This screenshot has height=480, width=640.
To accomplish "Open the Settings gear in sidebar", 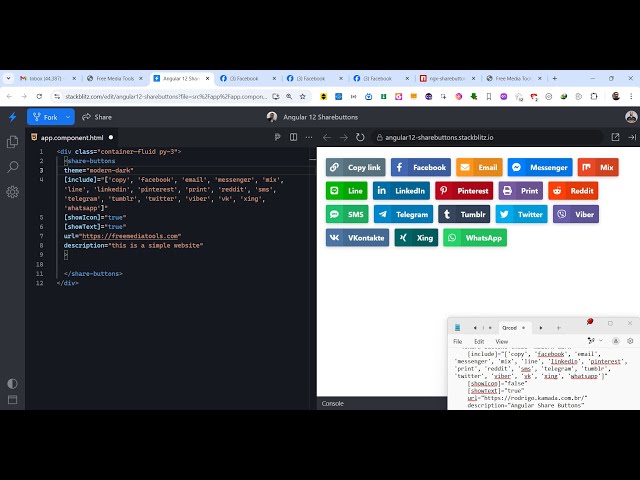I will (12, 191).
